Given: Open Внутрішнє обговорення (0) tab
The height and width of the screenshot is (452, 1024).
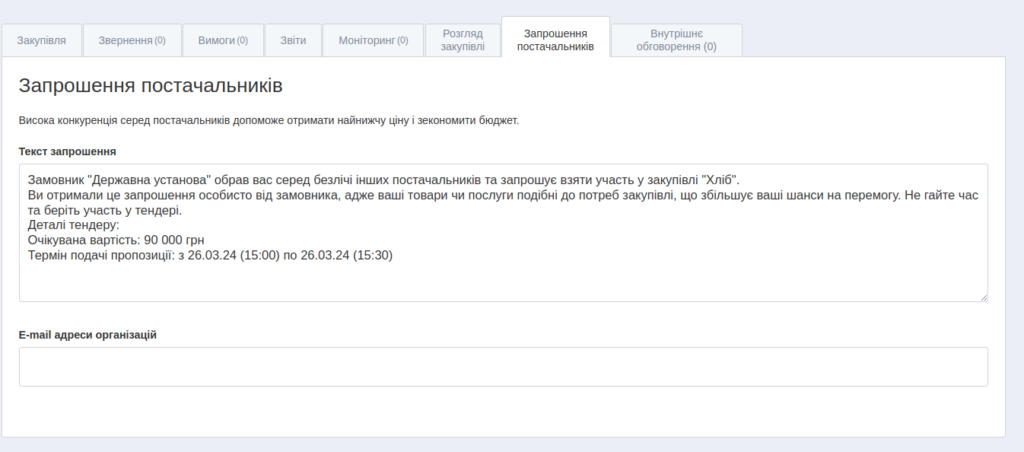Looking at the screenshot, I should click(676, 40).
